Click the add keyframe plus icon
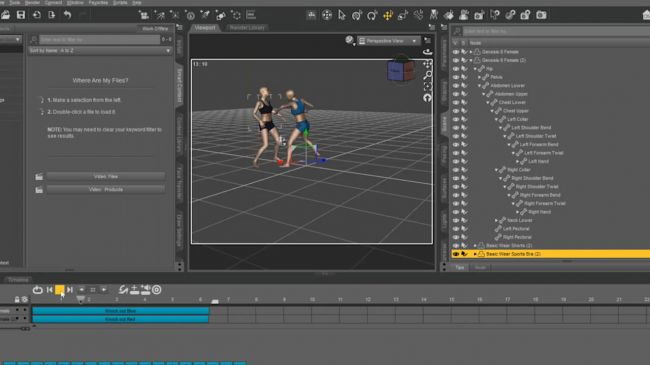Image resolution: width=650 pixels, height=365 pixels. point(134,290)
